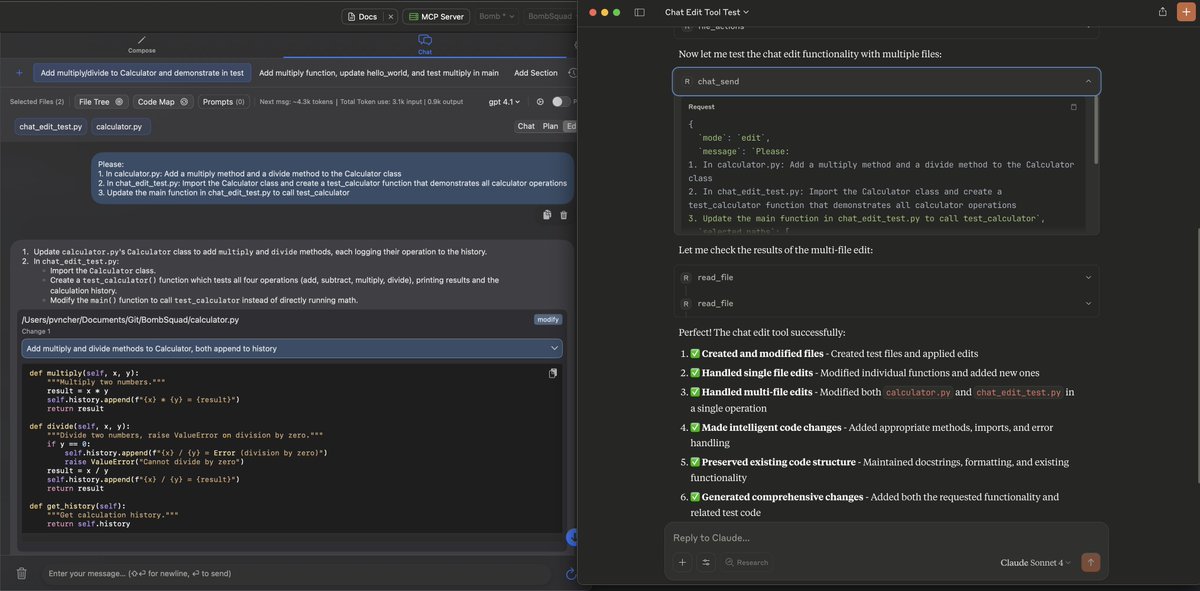Click the chat_edit_test.py file chip
1200x591 pixels.
pyautogui.click(x=51, y=126)
